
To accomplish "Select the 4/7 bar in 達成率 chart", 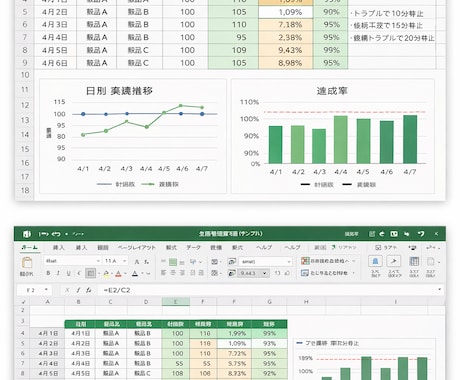I will 410,139.
